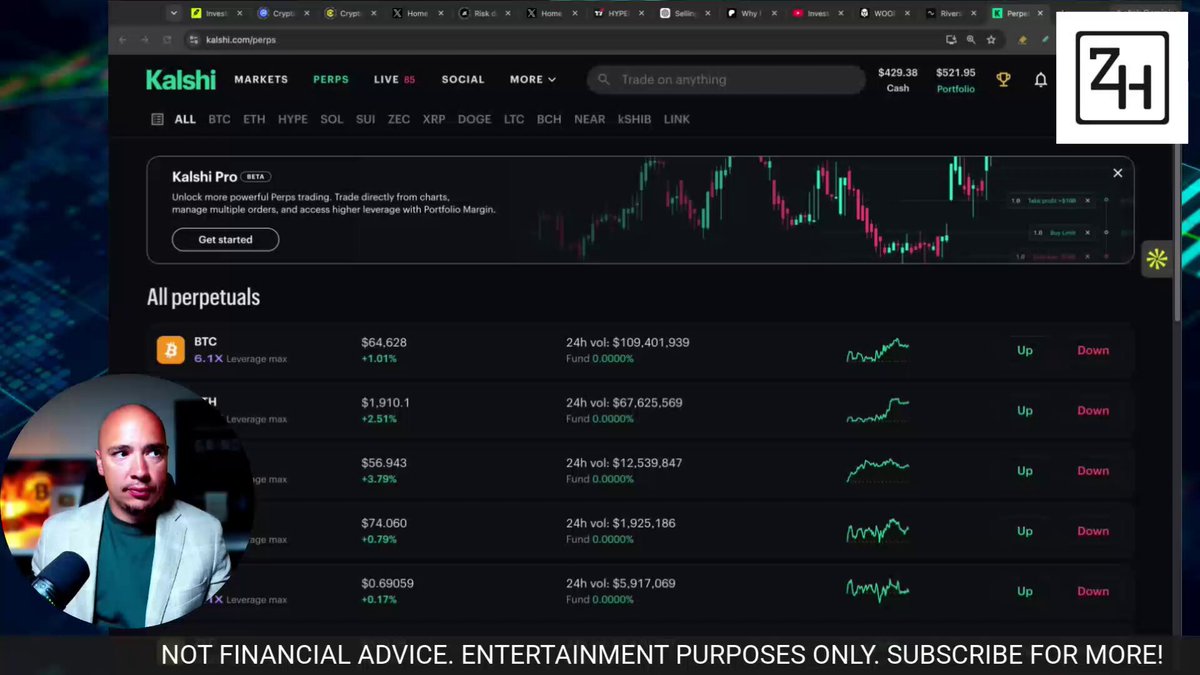Click the browser forward arrow
The height and width of the screenshot is (675, 1200).
point(145,40)
